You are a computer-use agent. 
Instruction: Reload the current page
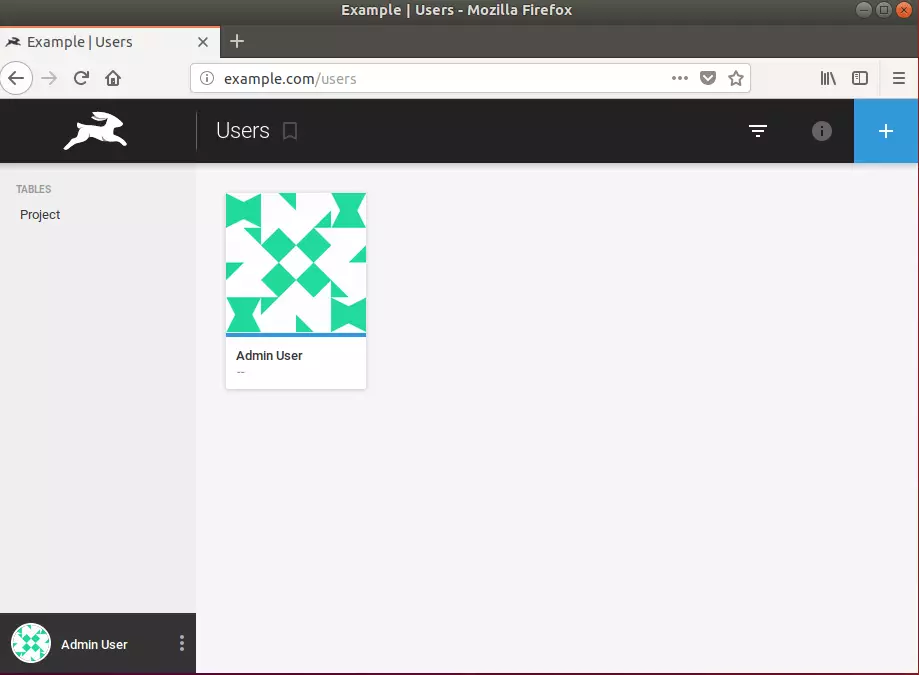(x=81, y=78)
